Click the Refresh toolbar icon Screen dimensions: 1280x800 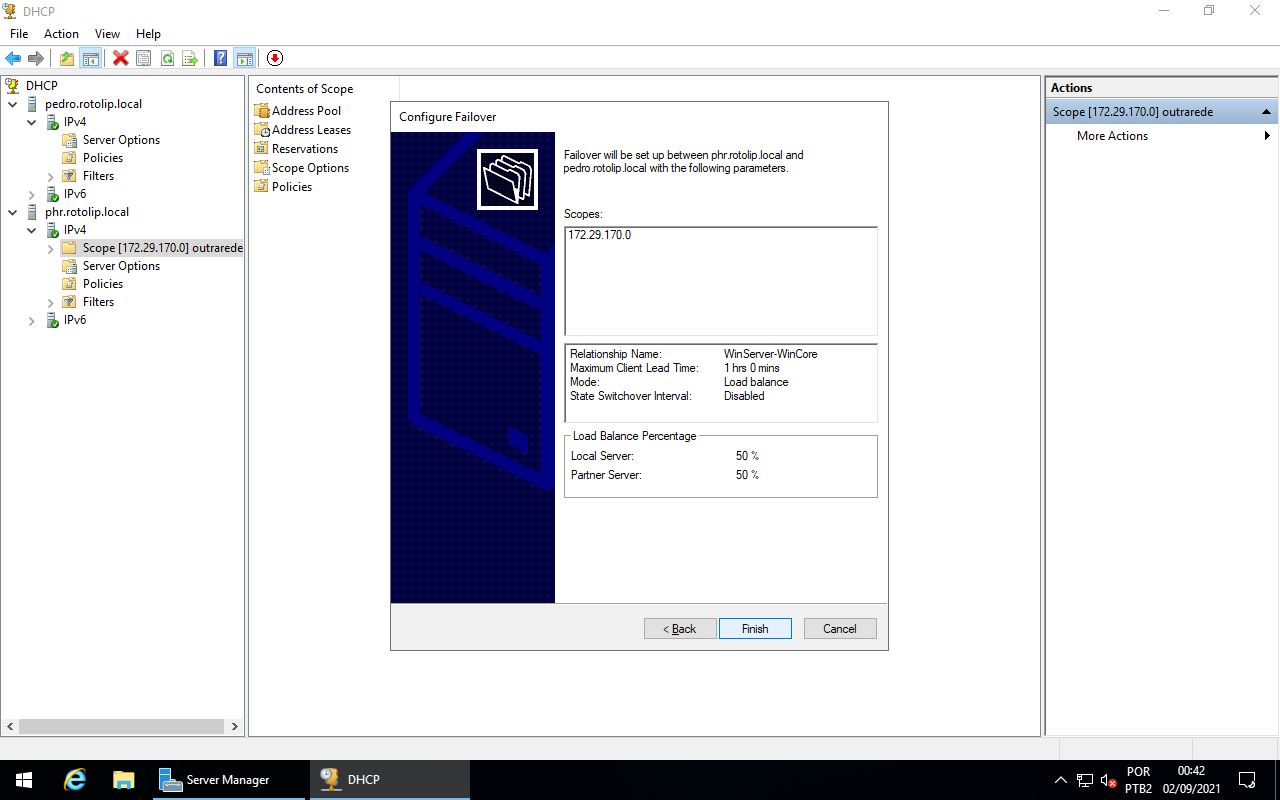coord(168,57)
